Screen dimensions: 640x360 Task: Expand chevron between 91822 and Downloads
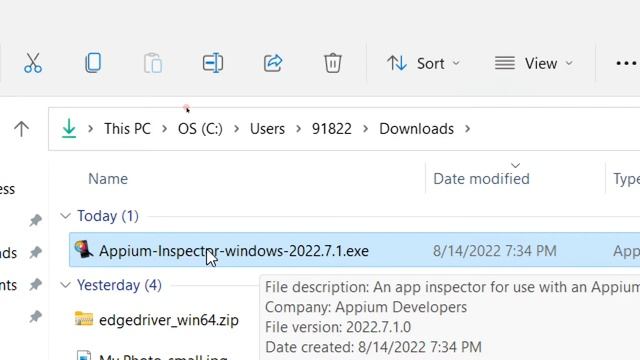tap(365, 129)
